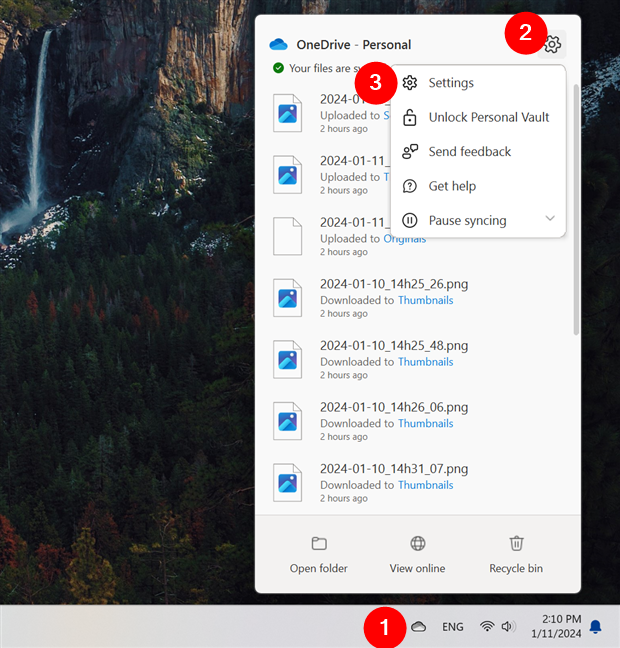Click the Get help question mark icon
The height and width of the screenshot is (648, 620).
tap(410, 186)
